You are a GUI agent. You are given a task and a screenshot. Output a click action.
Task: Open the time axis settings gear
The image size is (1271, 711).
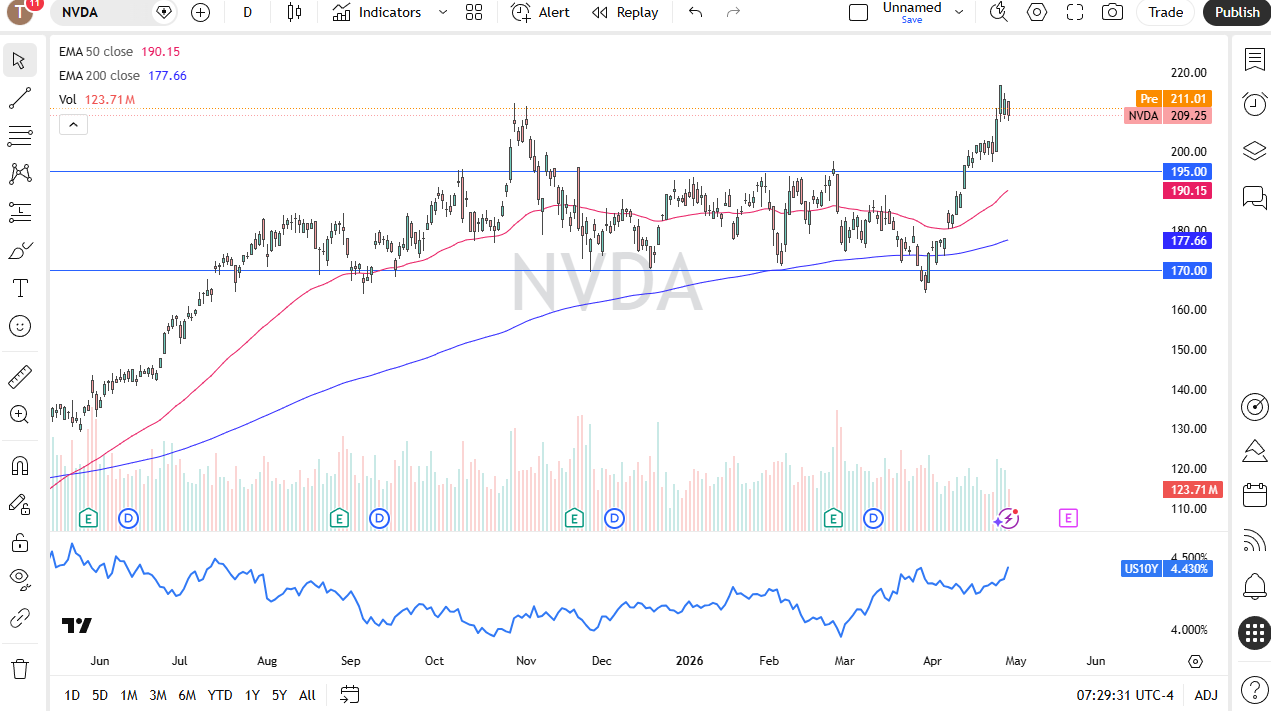[1195, 661]
